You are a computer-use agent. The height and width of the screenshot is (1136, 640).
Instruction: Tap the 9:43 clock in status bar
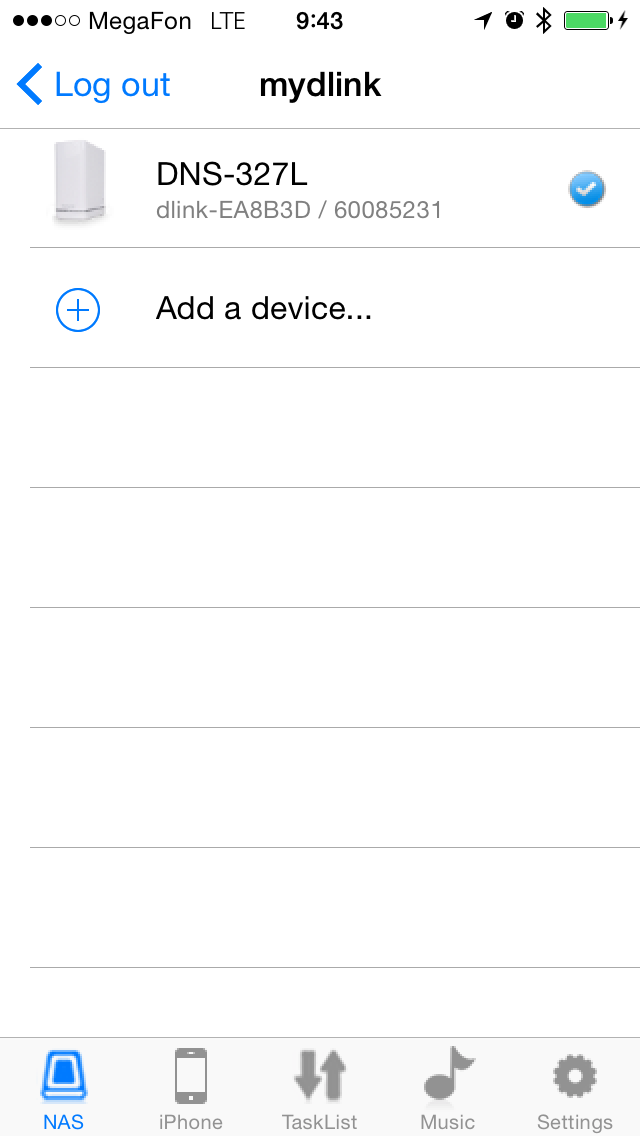[319, 21]
